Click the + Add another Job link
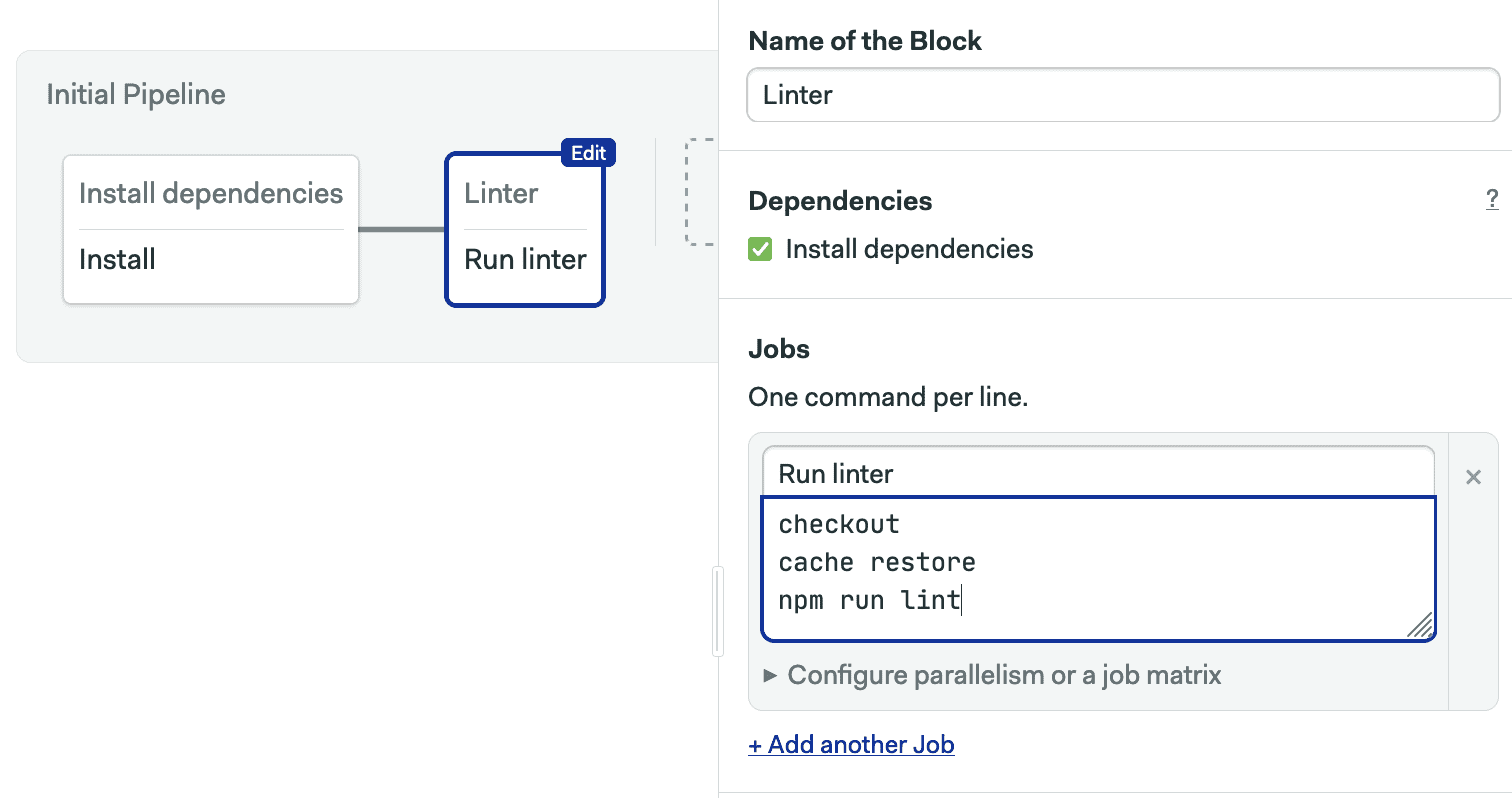The height and width of the screenshot is (798, 1512). [x=851, y=745]
